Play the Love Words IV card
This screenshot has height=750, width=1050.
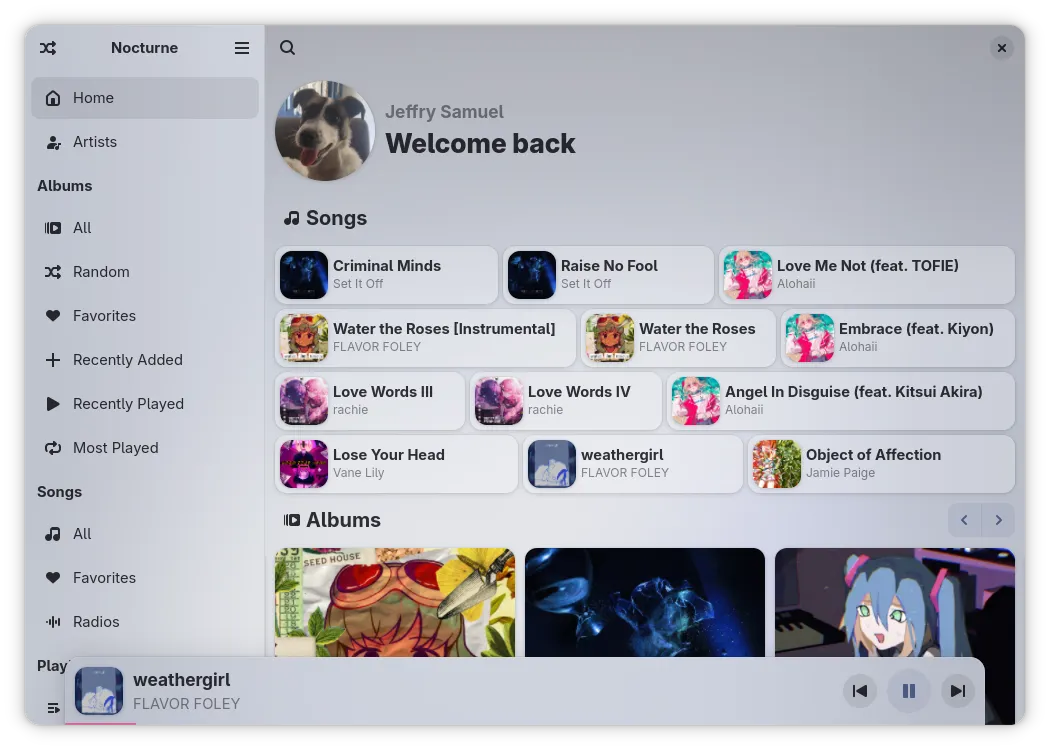click(x=566, y=400)
